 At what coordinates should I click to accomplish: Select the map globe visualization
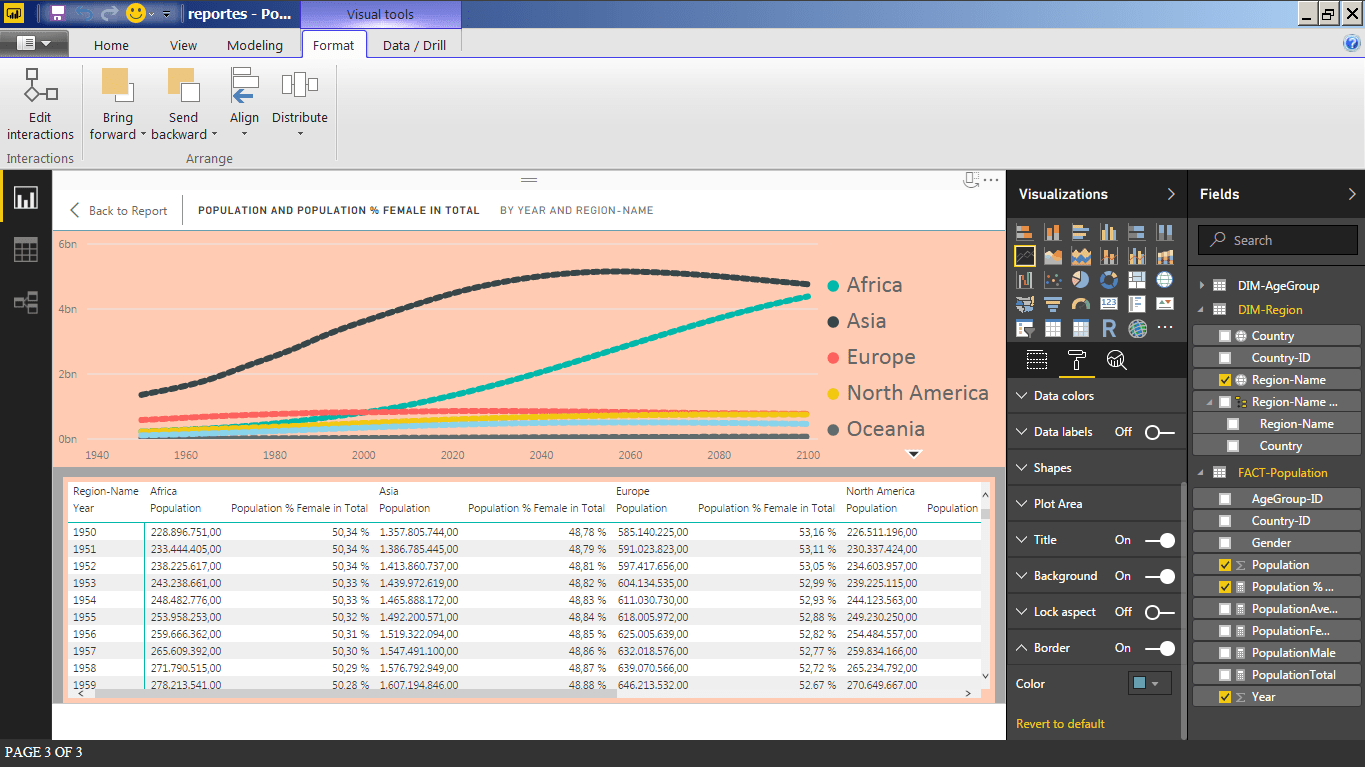point(1165,280)
